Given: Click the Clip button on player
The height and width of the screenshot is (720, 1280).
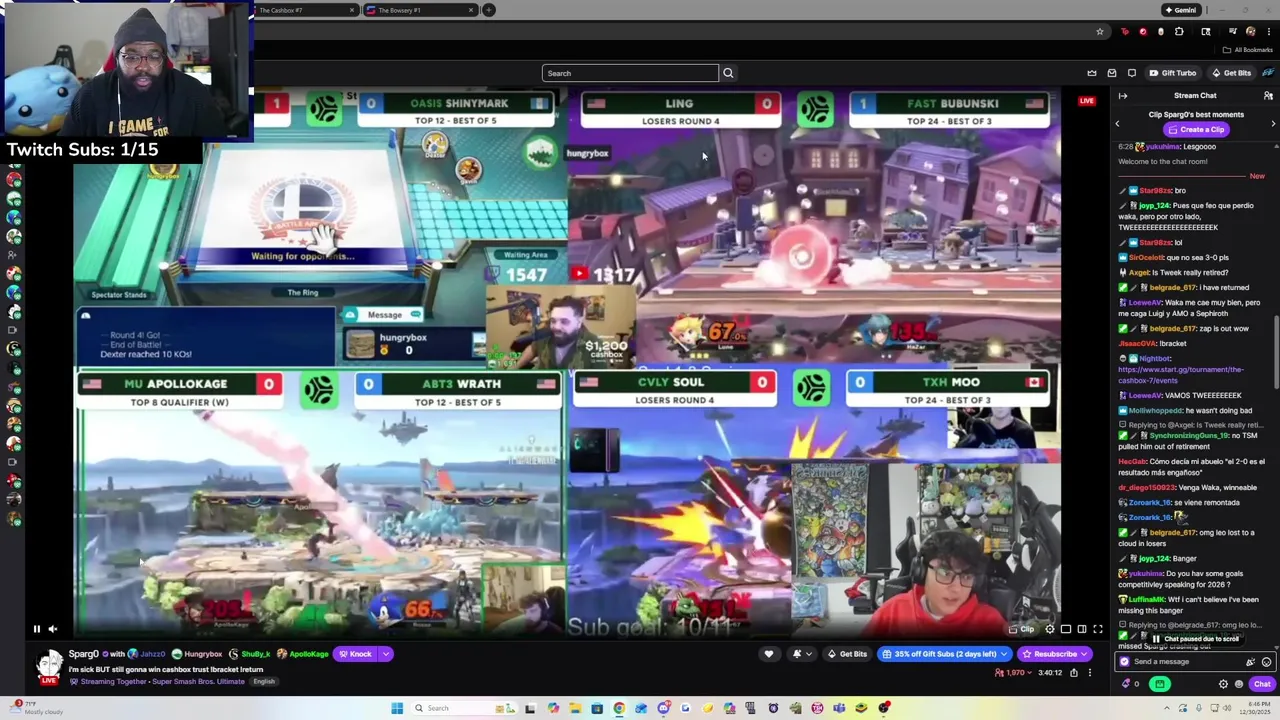Looking at the screenshot, I should point(1021,629).
